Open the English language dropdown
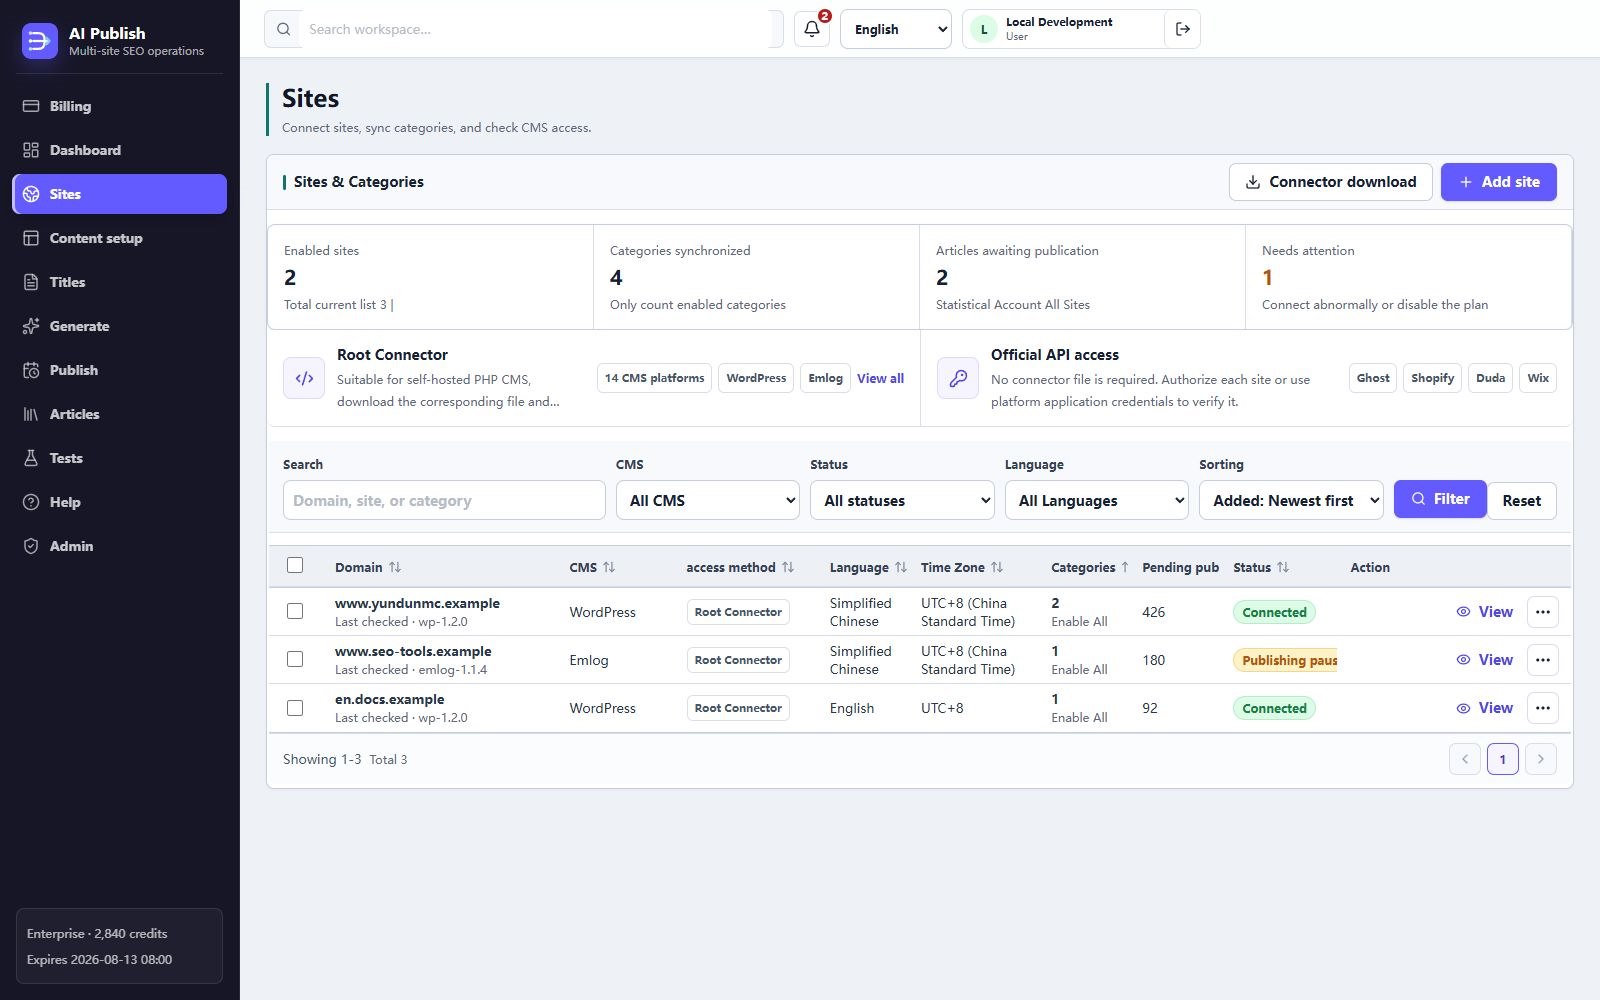The height and width of the screenshot is (1000, 1600). pos(896,29)
